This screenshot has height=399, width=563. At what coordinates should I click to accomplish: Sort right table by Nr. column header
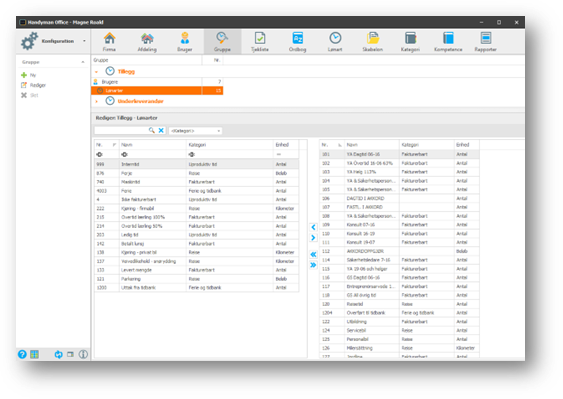point(332,145)
